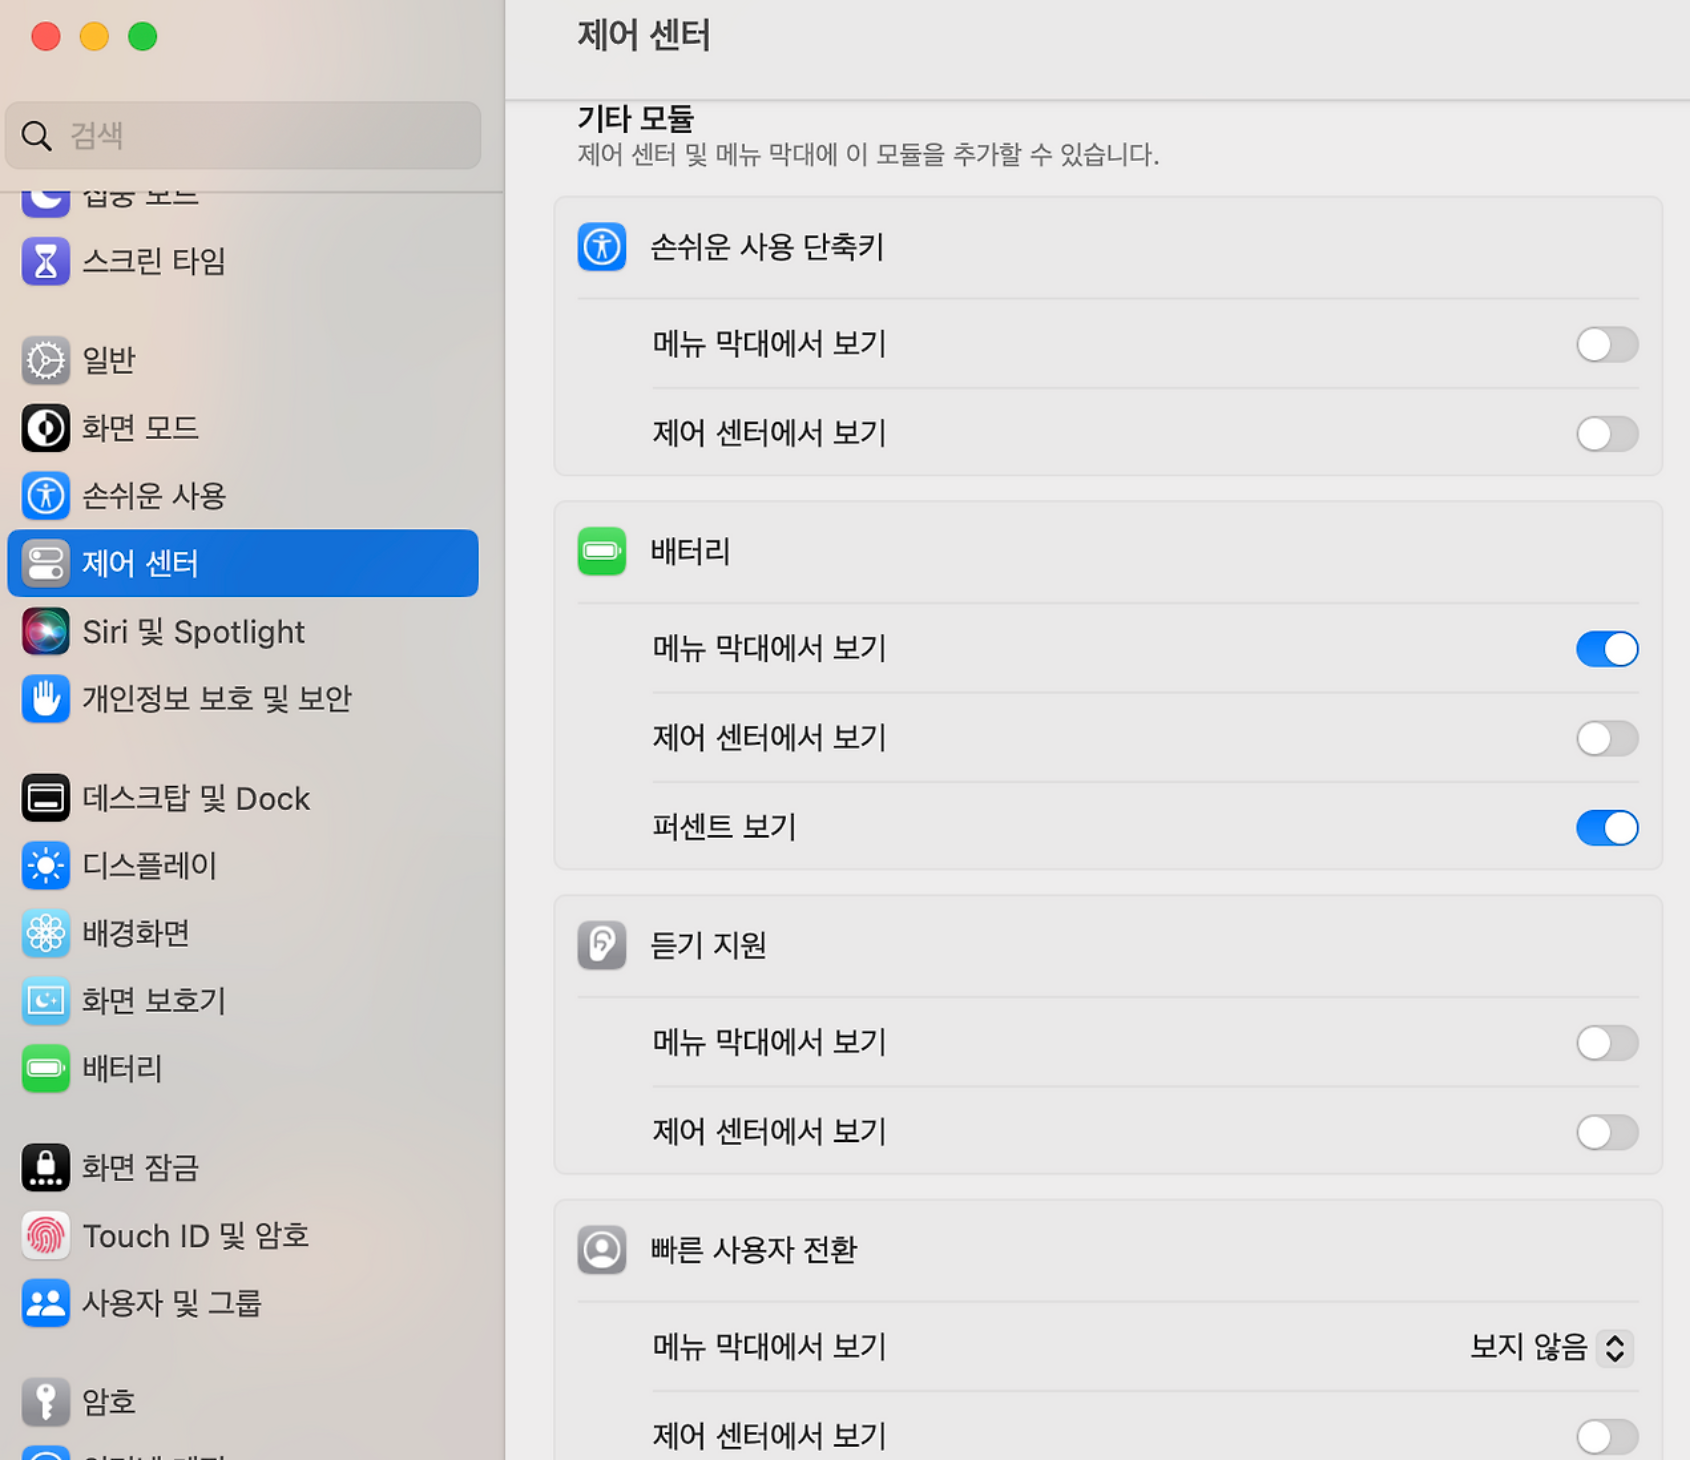Enable 듣기 지원 제어 센터에서 보기 toggle
The width and height of the screenshot is (1690, 1460).
1606,1132
